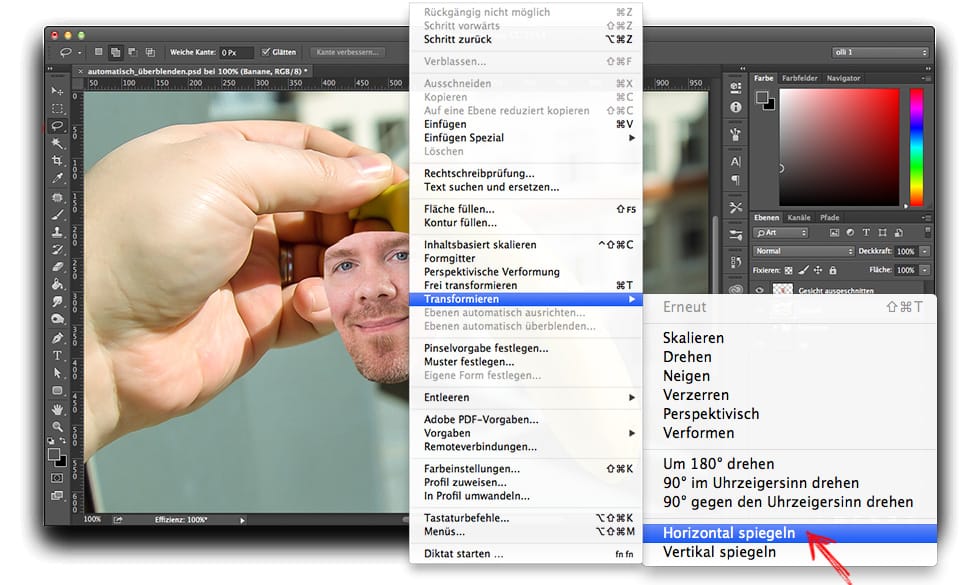Open the Normal blend mode dropdown
Image resolution: width=980 pixels, height=585 pixels.
(804, 251)
